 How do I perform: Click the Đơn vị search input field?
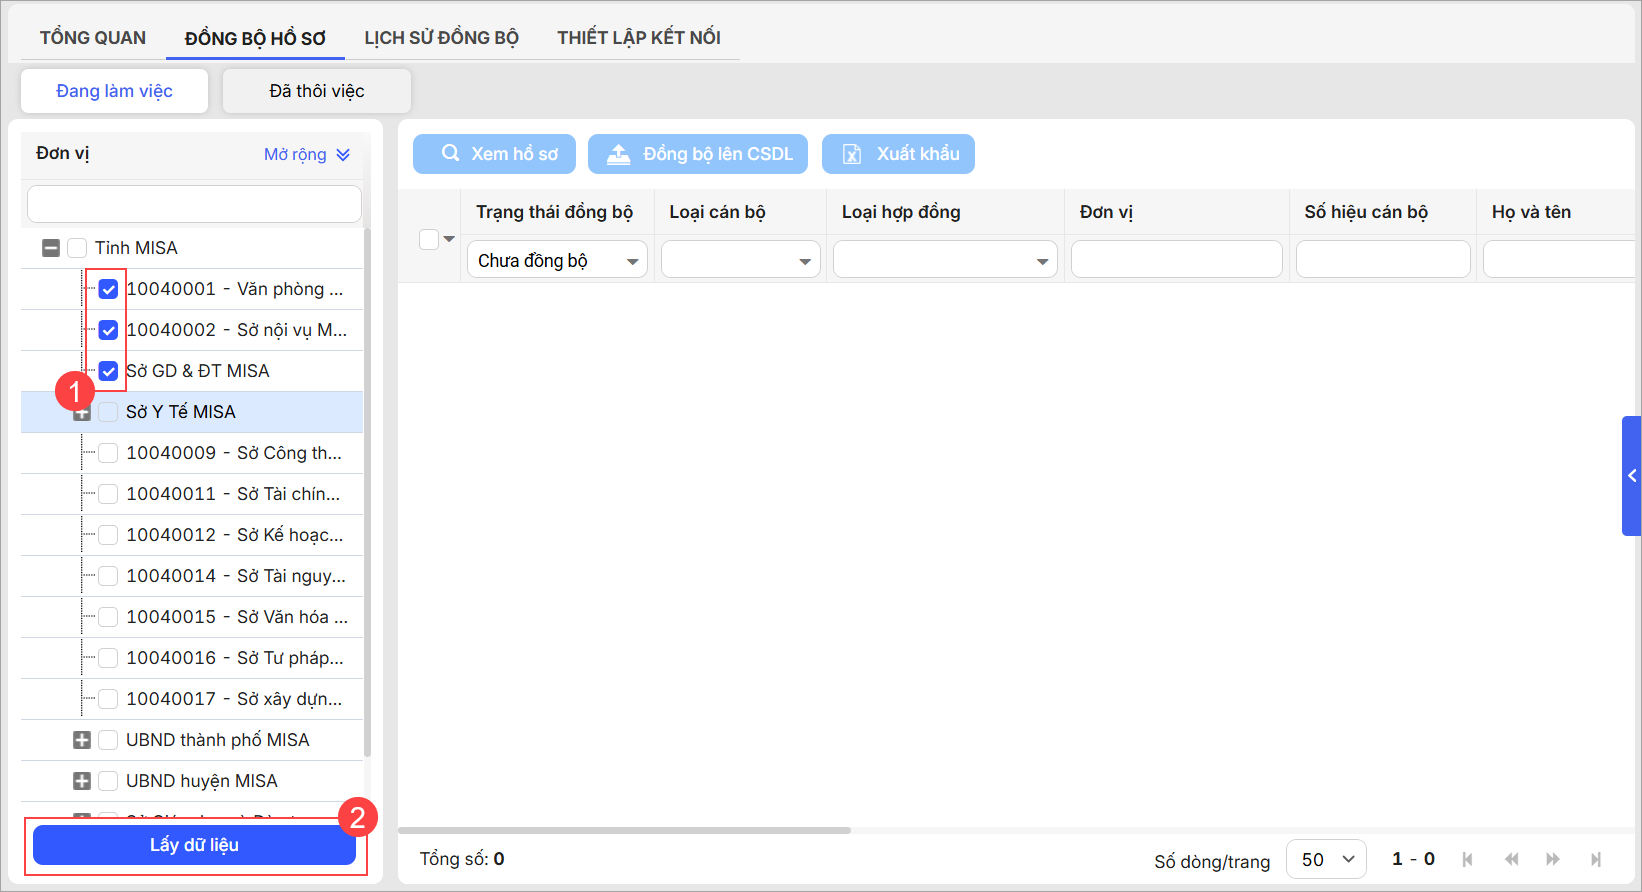click(x=194, y=204)
